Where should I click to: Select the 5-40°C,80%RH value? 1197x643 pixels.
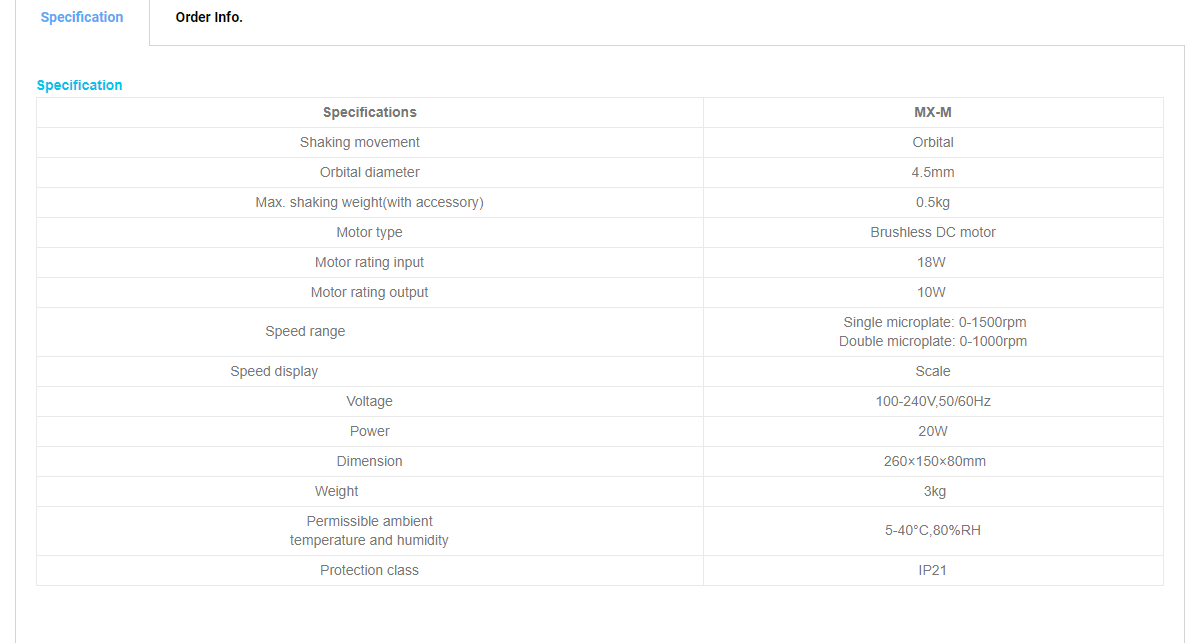click(x=933, y=530)
